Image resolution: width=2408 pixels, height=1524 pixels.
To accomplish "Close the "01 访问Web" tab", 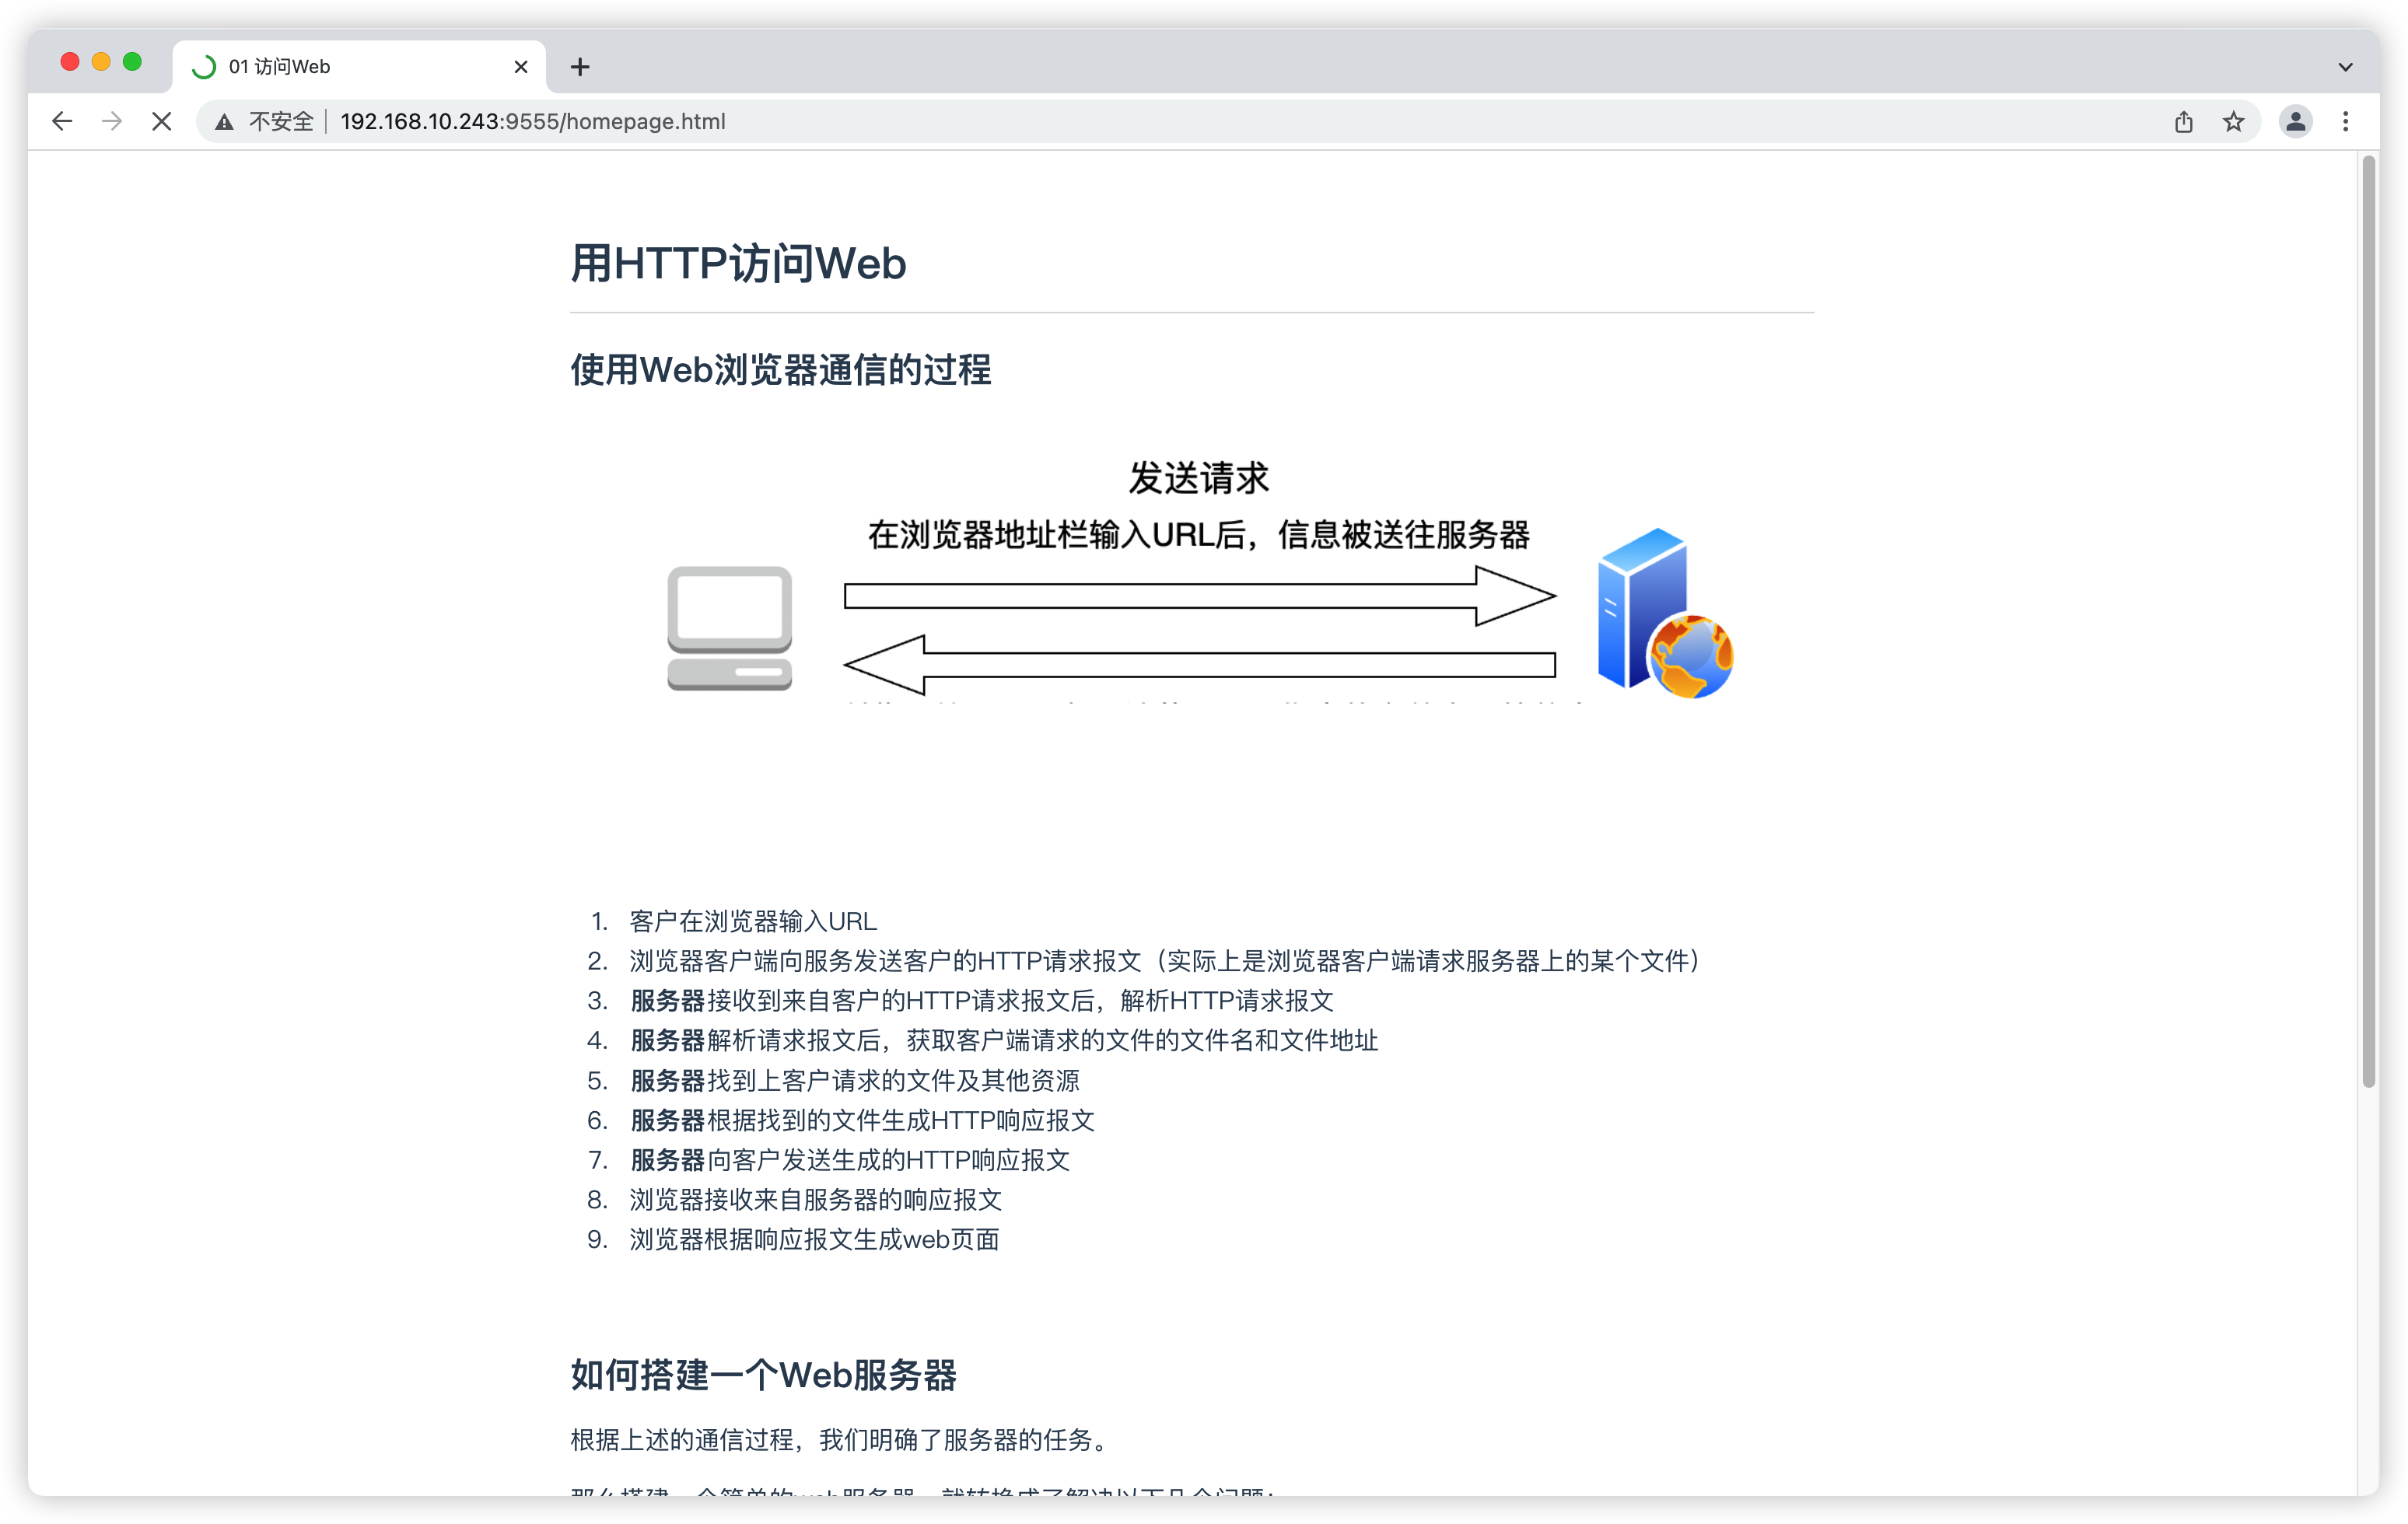I will pos(520,66).
